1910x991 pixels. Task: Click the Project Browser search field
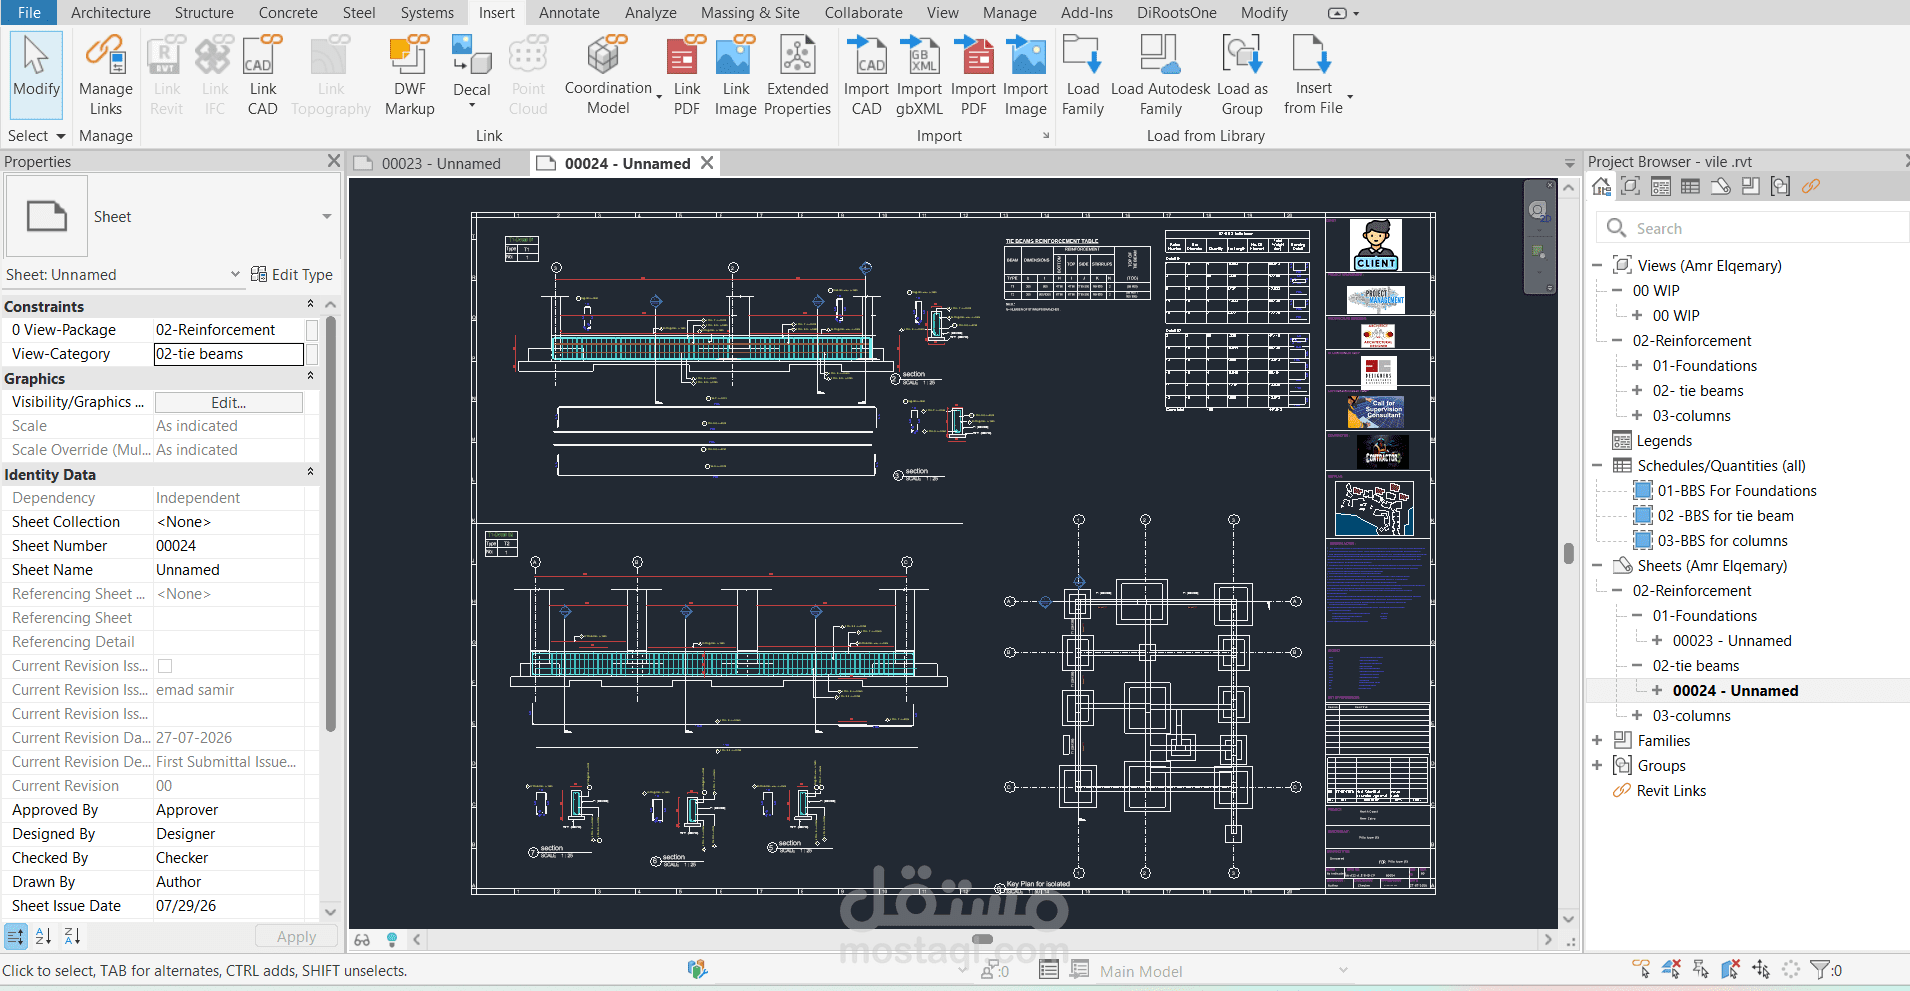(x=1752, y=228)
